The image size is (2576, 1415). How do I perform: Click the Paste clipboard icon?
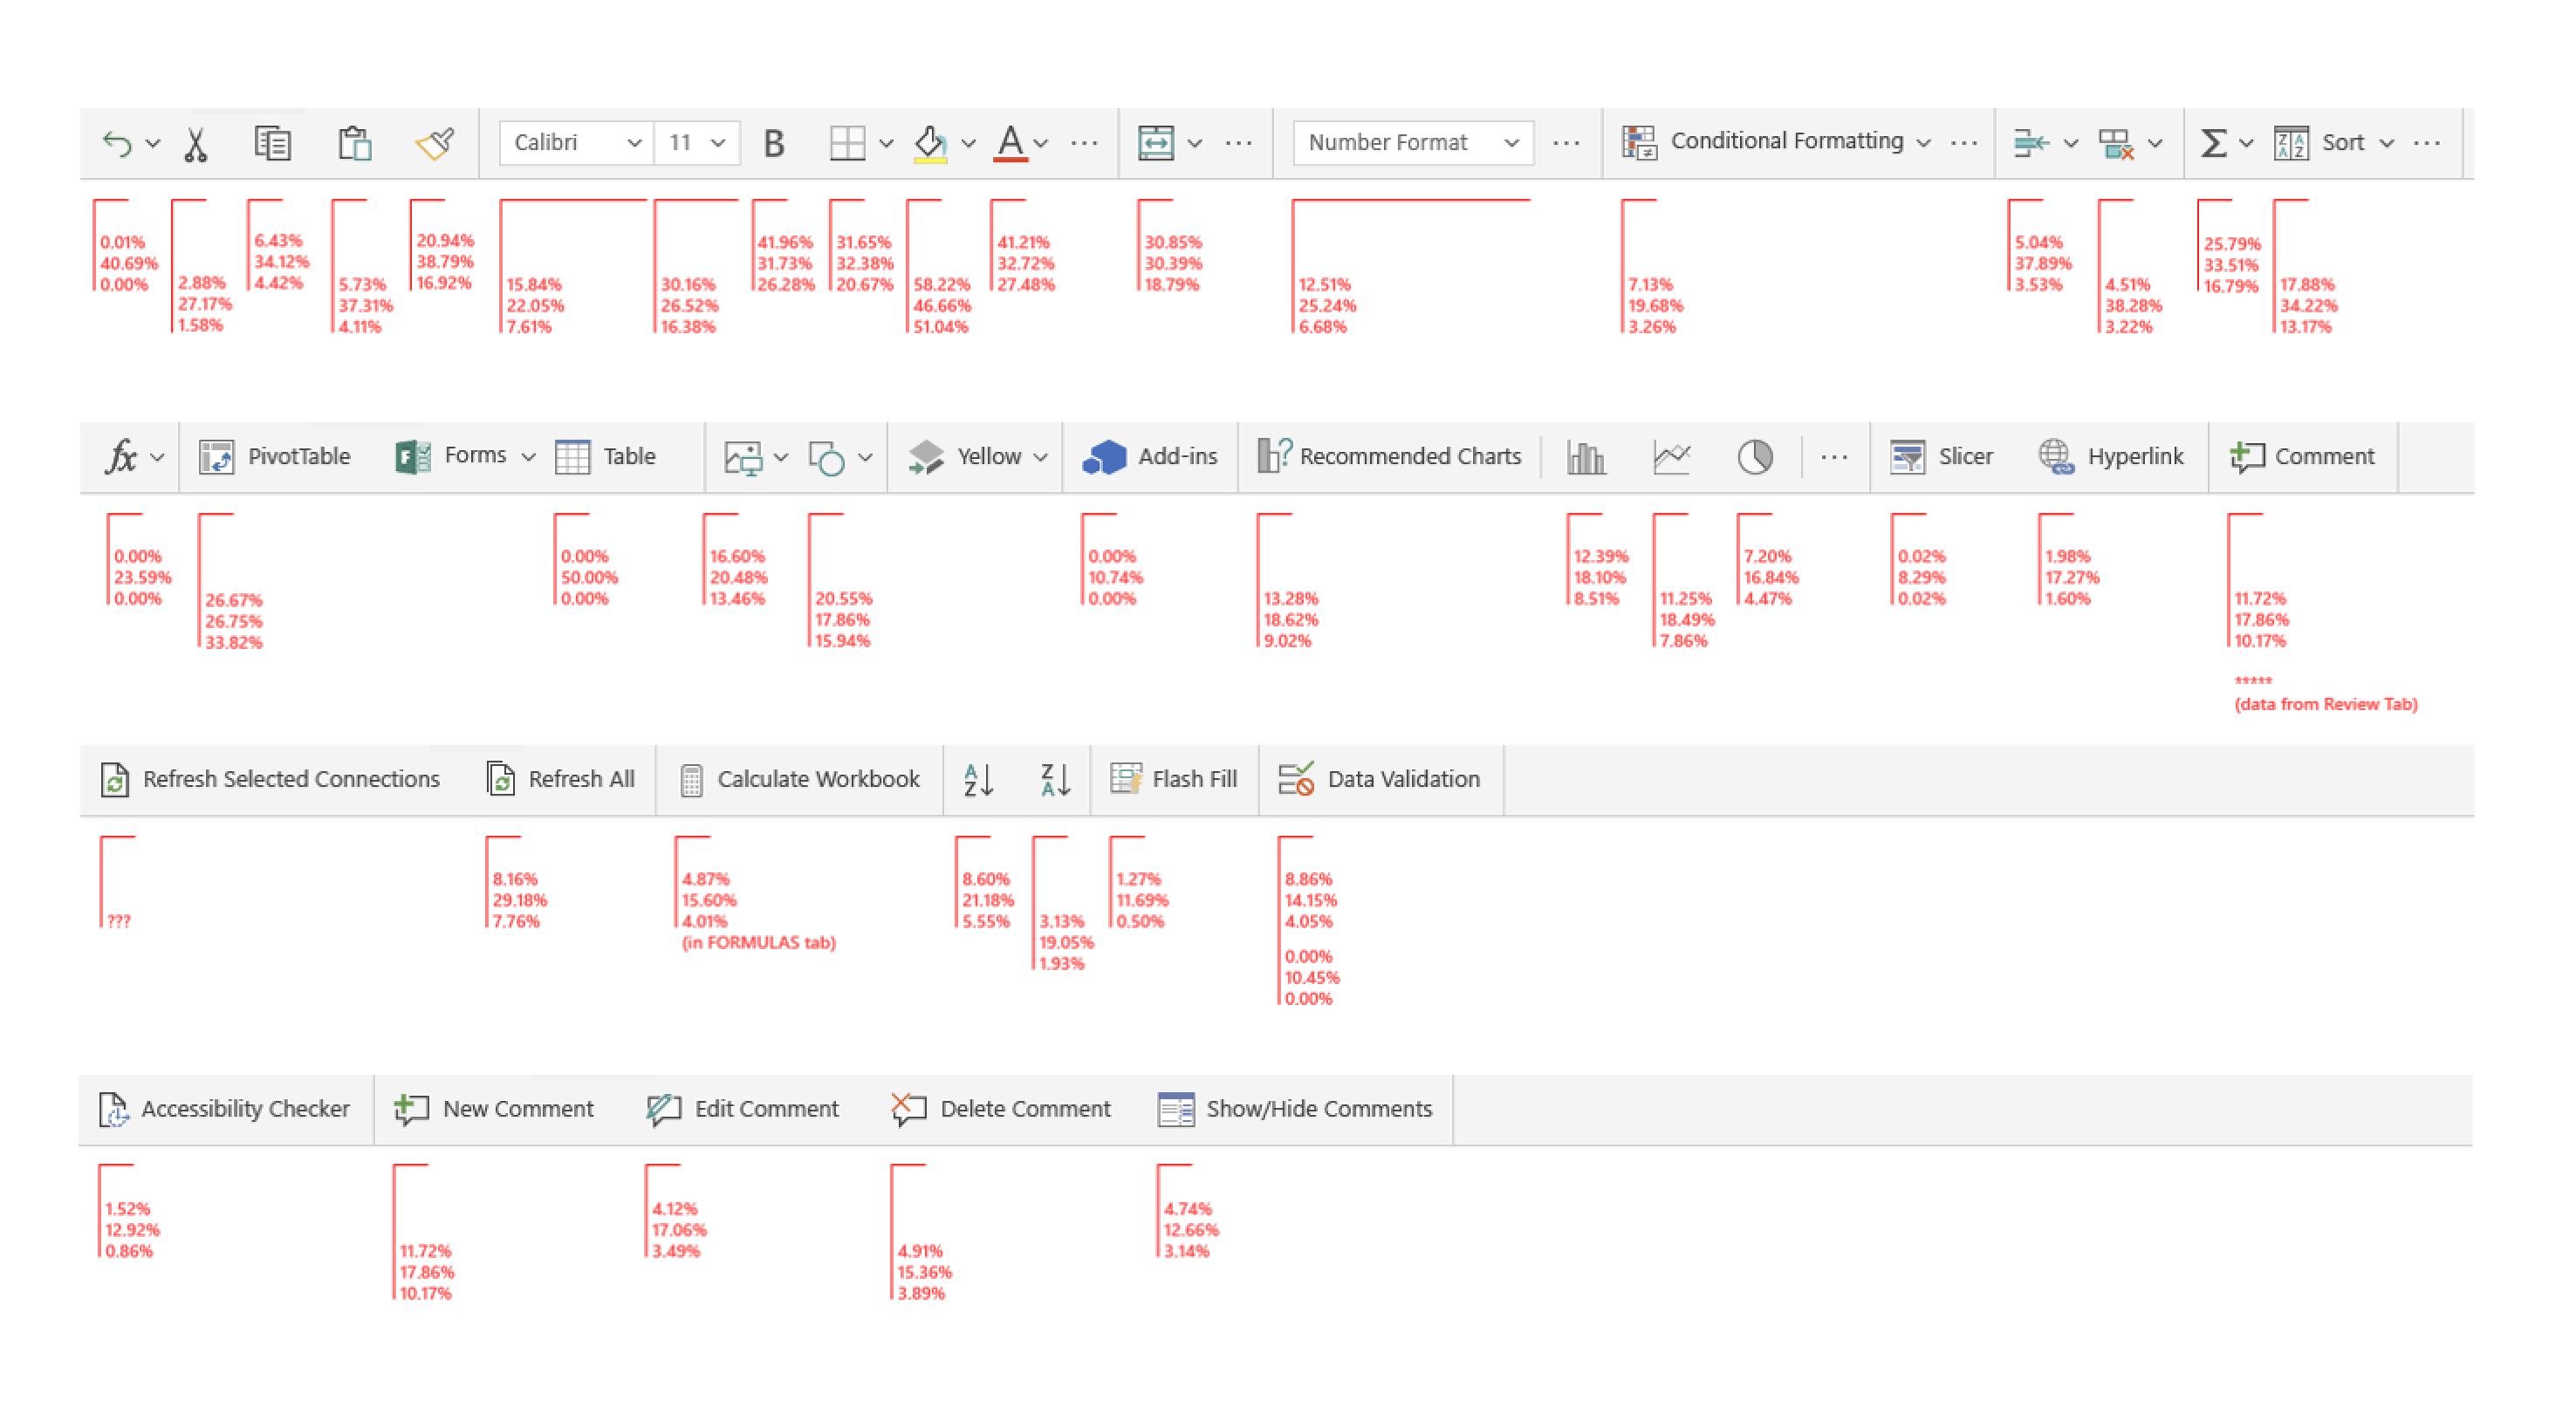[x=354, y=143]
